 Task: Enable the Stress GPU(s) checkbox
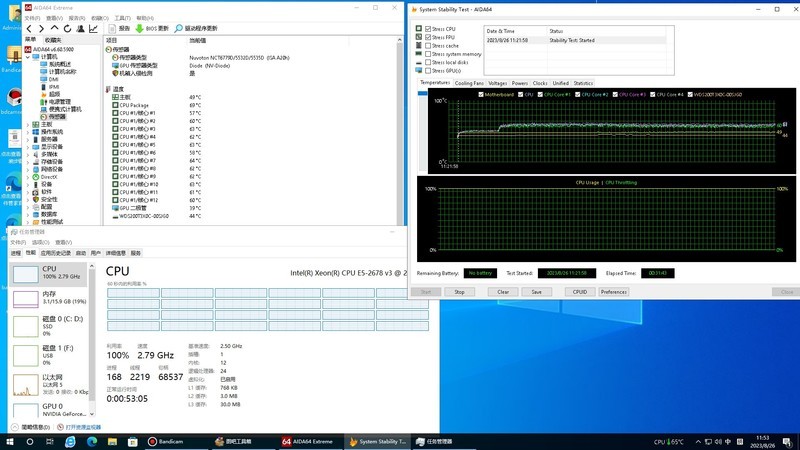pos(429,72)
